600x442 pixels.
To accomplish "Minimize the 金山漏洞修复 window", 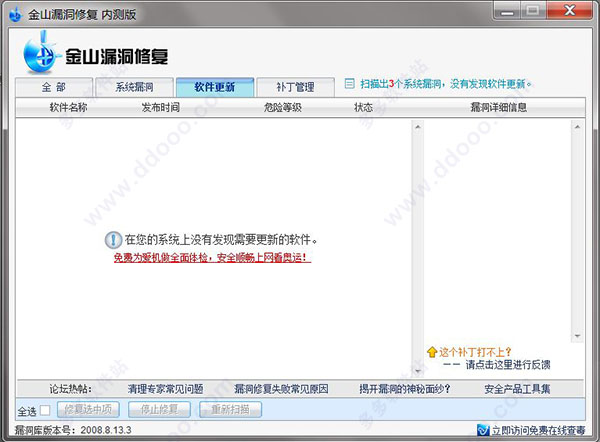I will click(507, 11).
